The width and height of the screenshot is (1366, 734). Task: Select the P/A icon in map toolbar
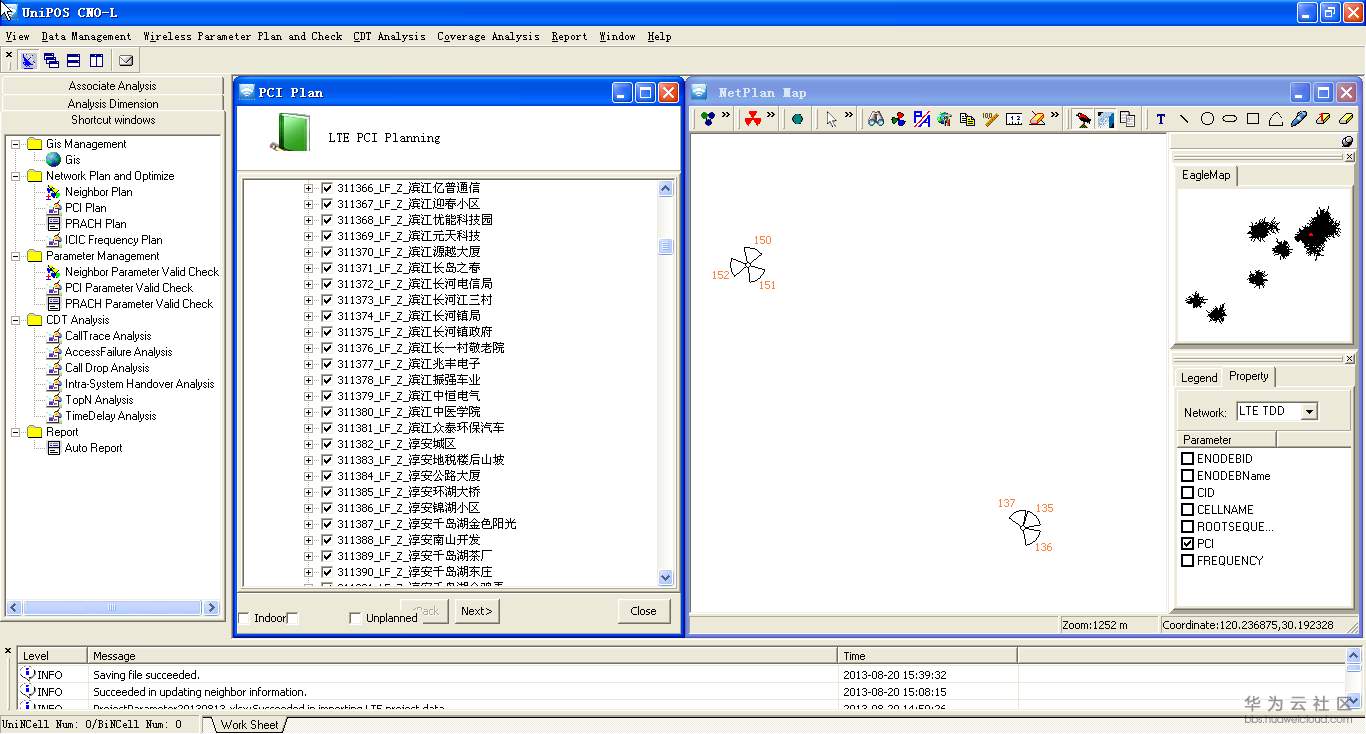coord(921,119)
